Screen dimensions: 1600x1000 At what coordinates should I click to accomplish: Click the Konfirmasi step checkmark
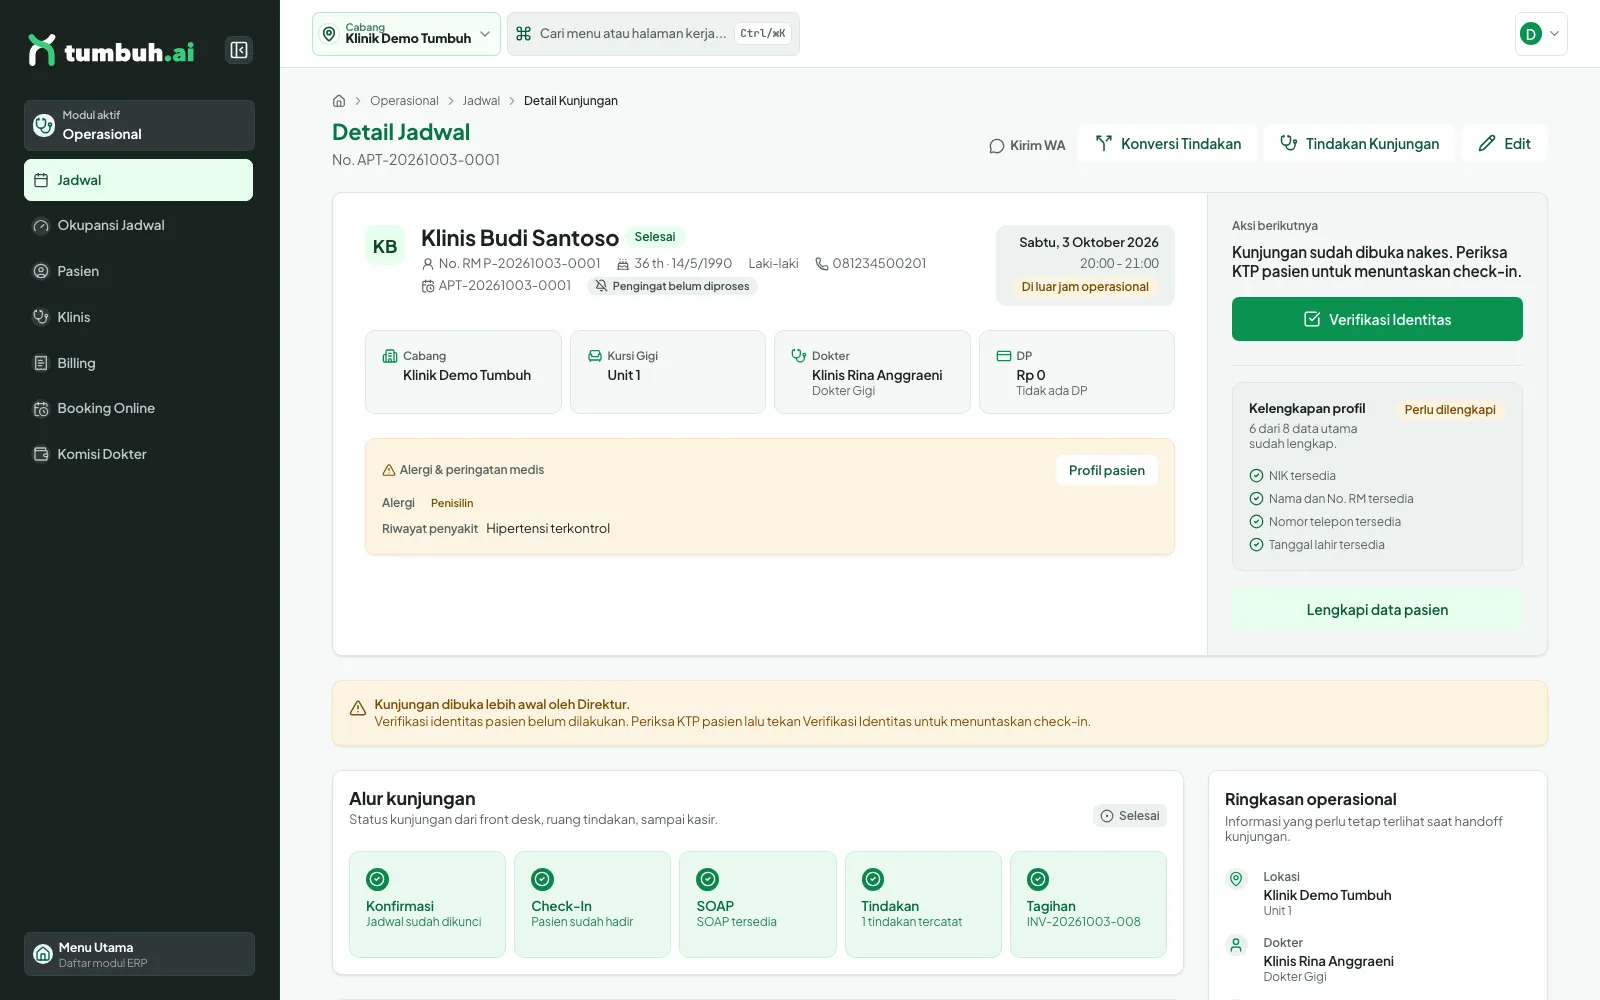click(377, 879)
